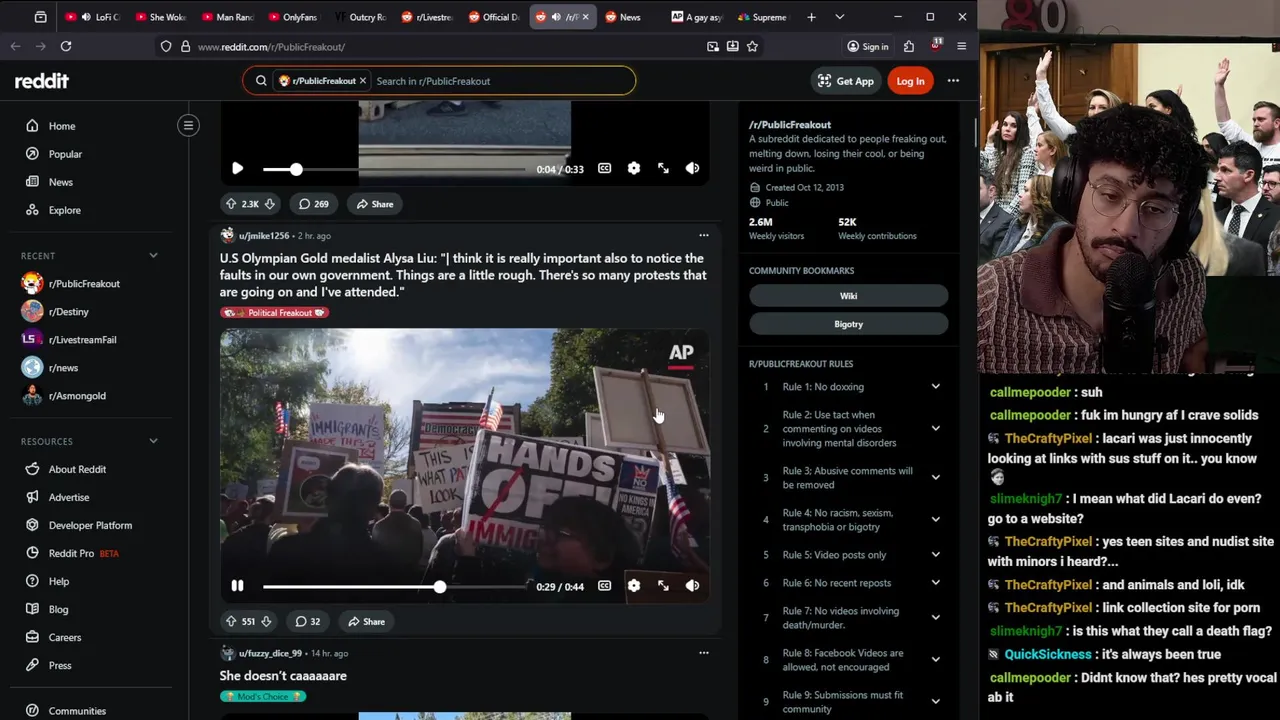Collapse the Recent section
This screenshot has width=1280, height=720.
pos(153,256)
